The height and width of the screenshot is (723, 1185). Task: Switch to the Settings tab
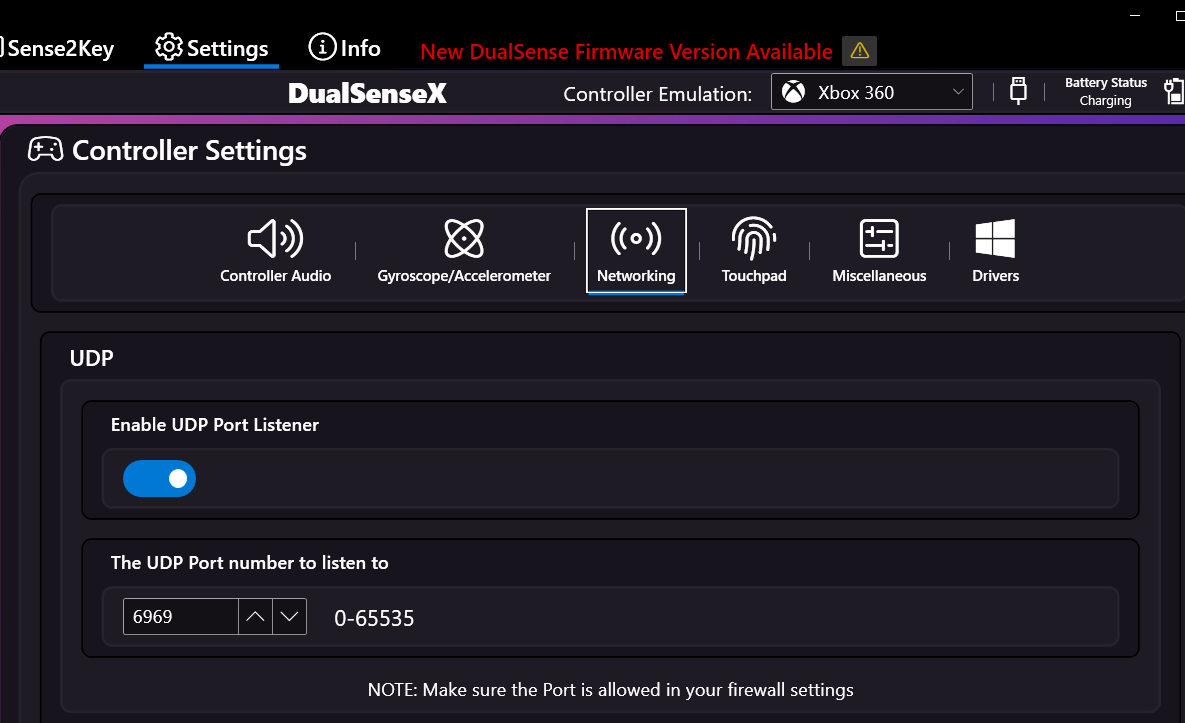212,48
